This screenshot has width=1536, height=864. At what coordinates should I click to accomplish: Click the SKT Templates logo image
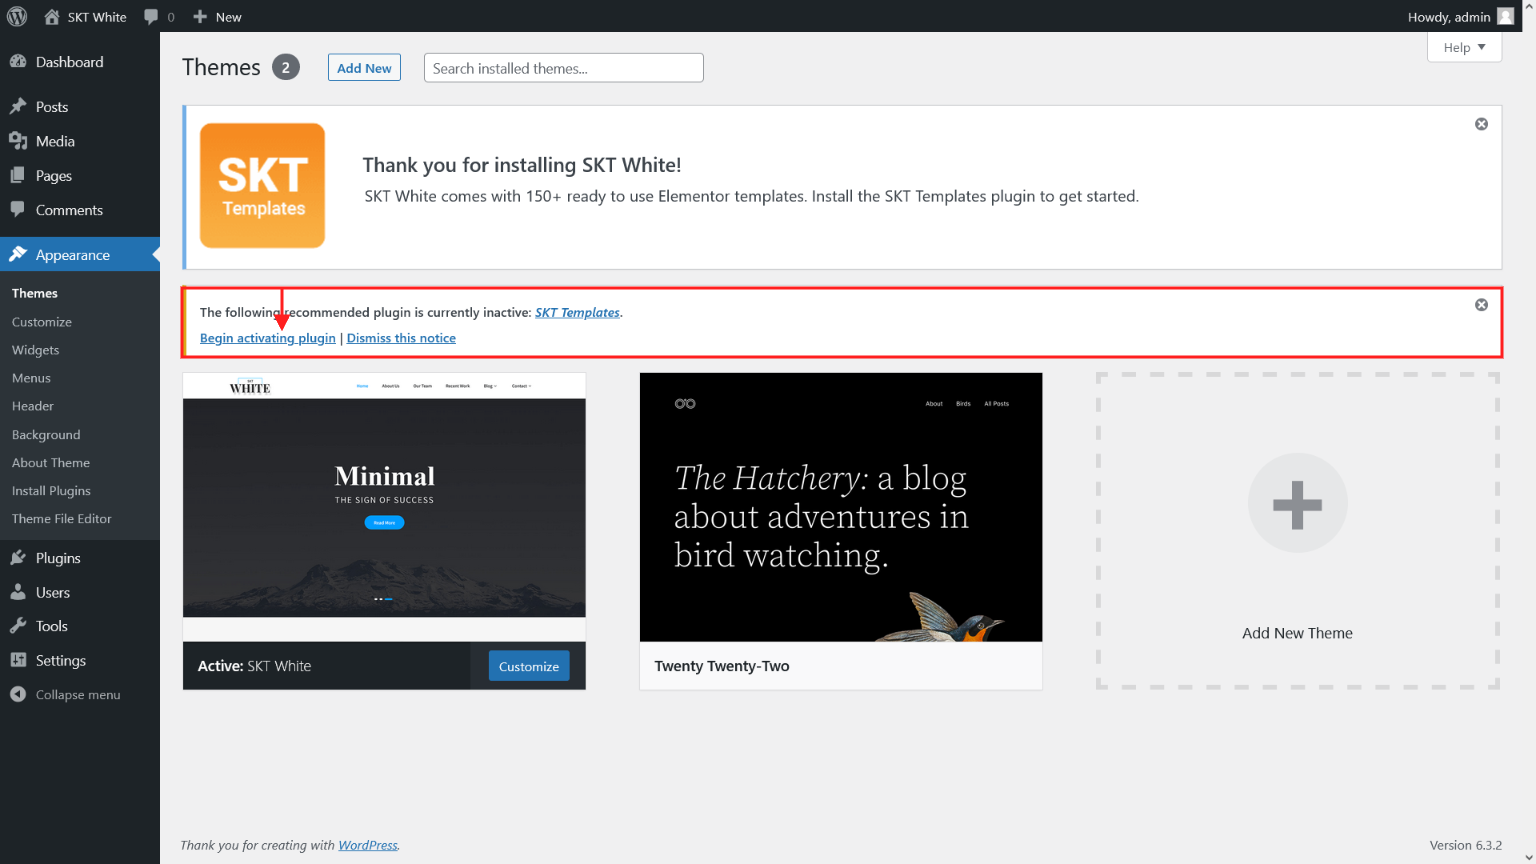click(262, 186)
